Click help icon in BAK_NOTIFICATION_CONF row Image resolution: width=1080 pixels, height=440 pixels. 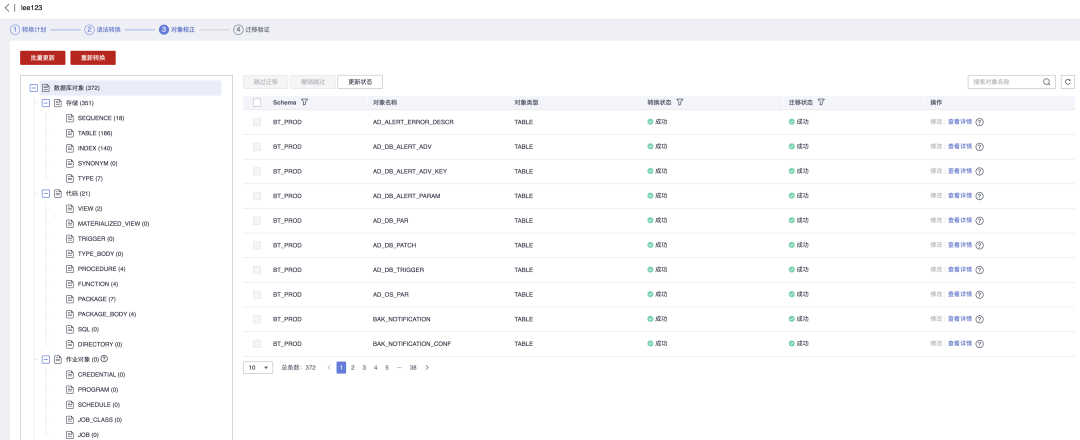click(x=979, y=344)
